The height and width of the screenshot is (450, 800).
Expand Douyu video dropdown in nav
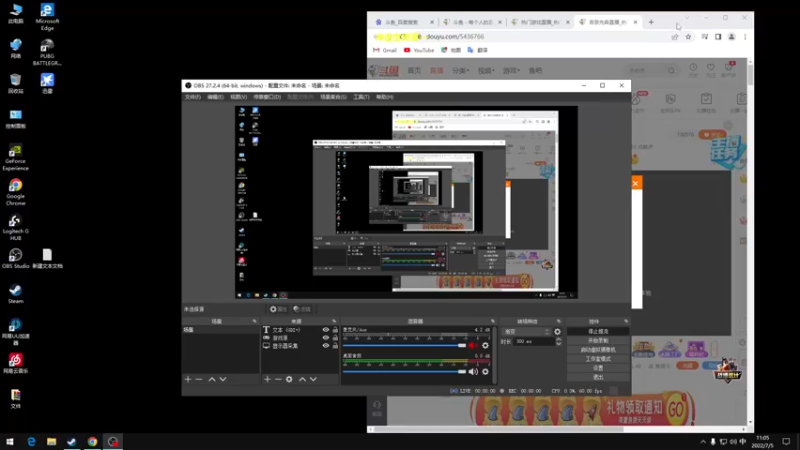pyautogui.click(x=486, y=71)
